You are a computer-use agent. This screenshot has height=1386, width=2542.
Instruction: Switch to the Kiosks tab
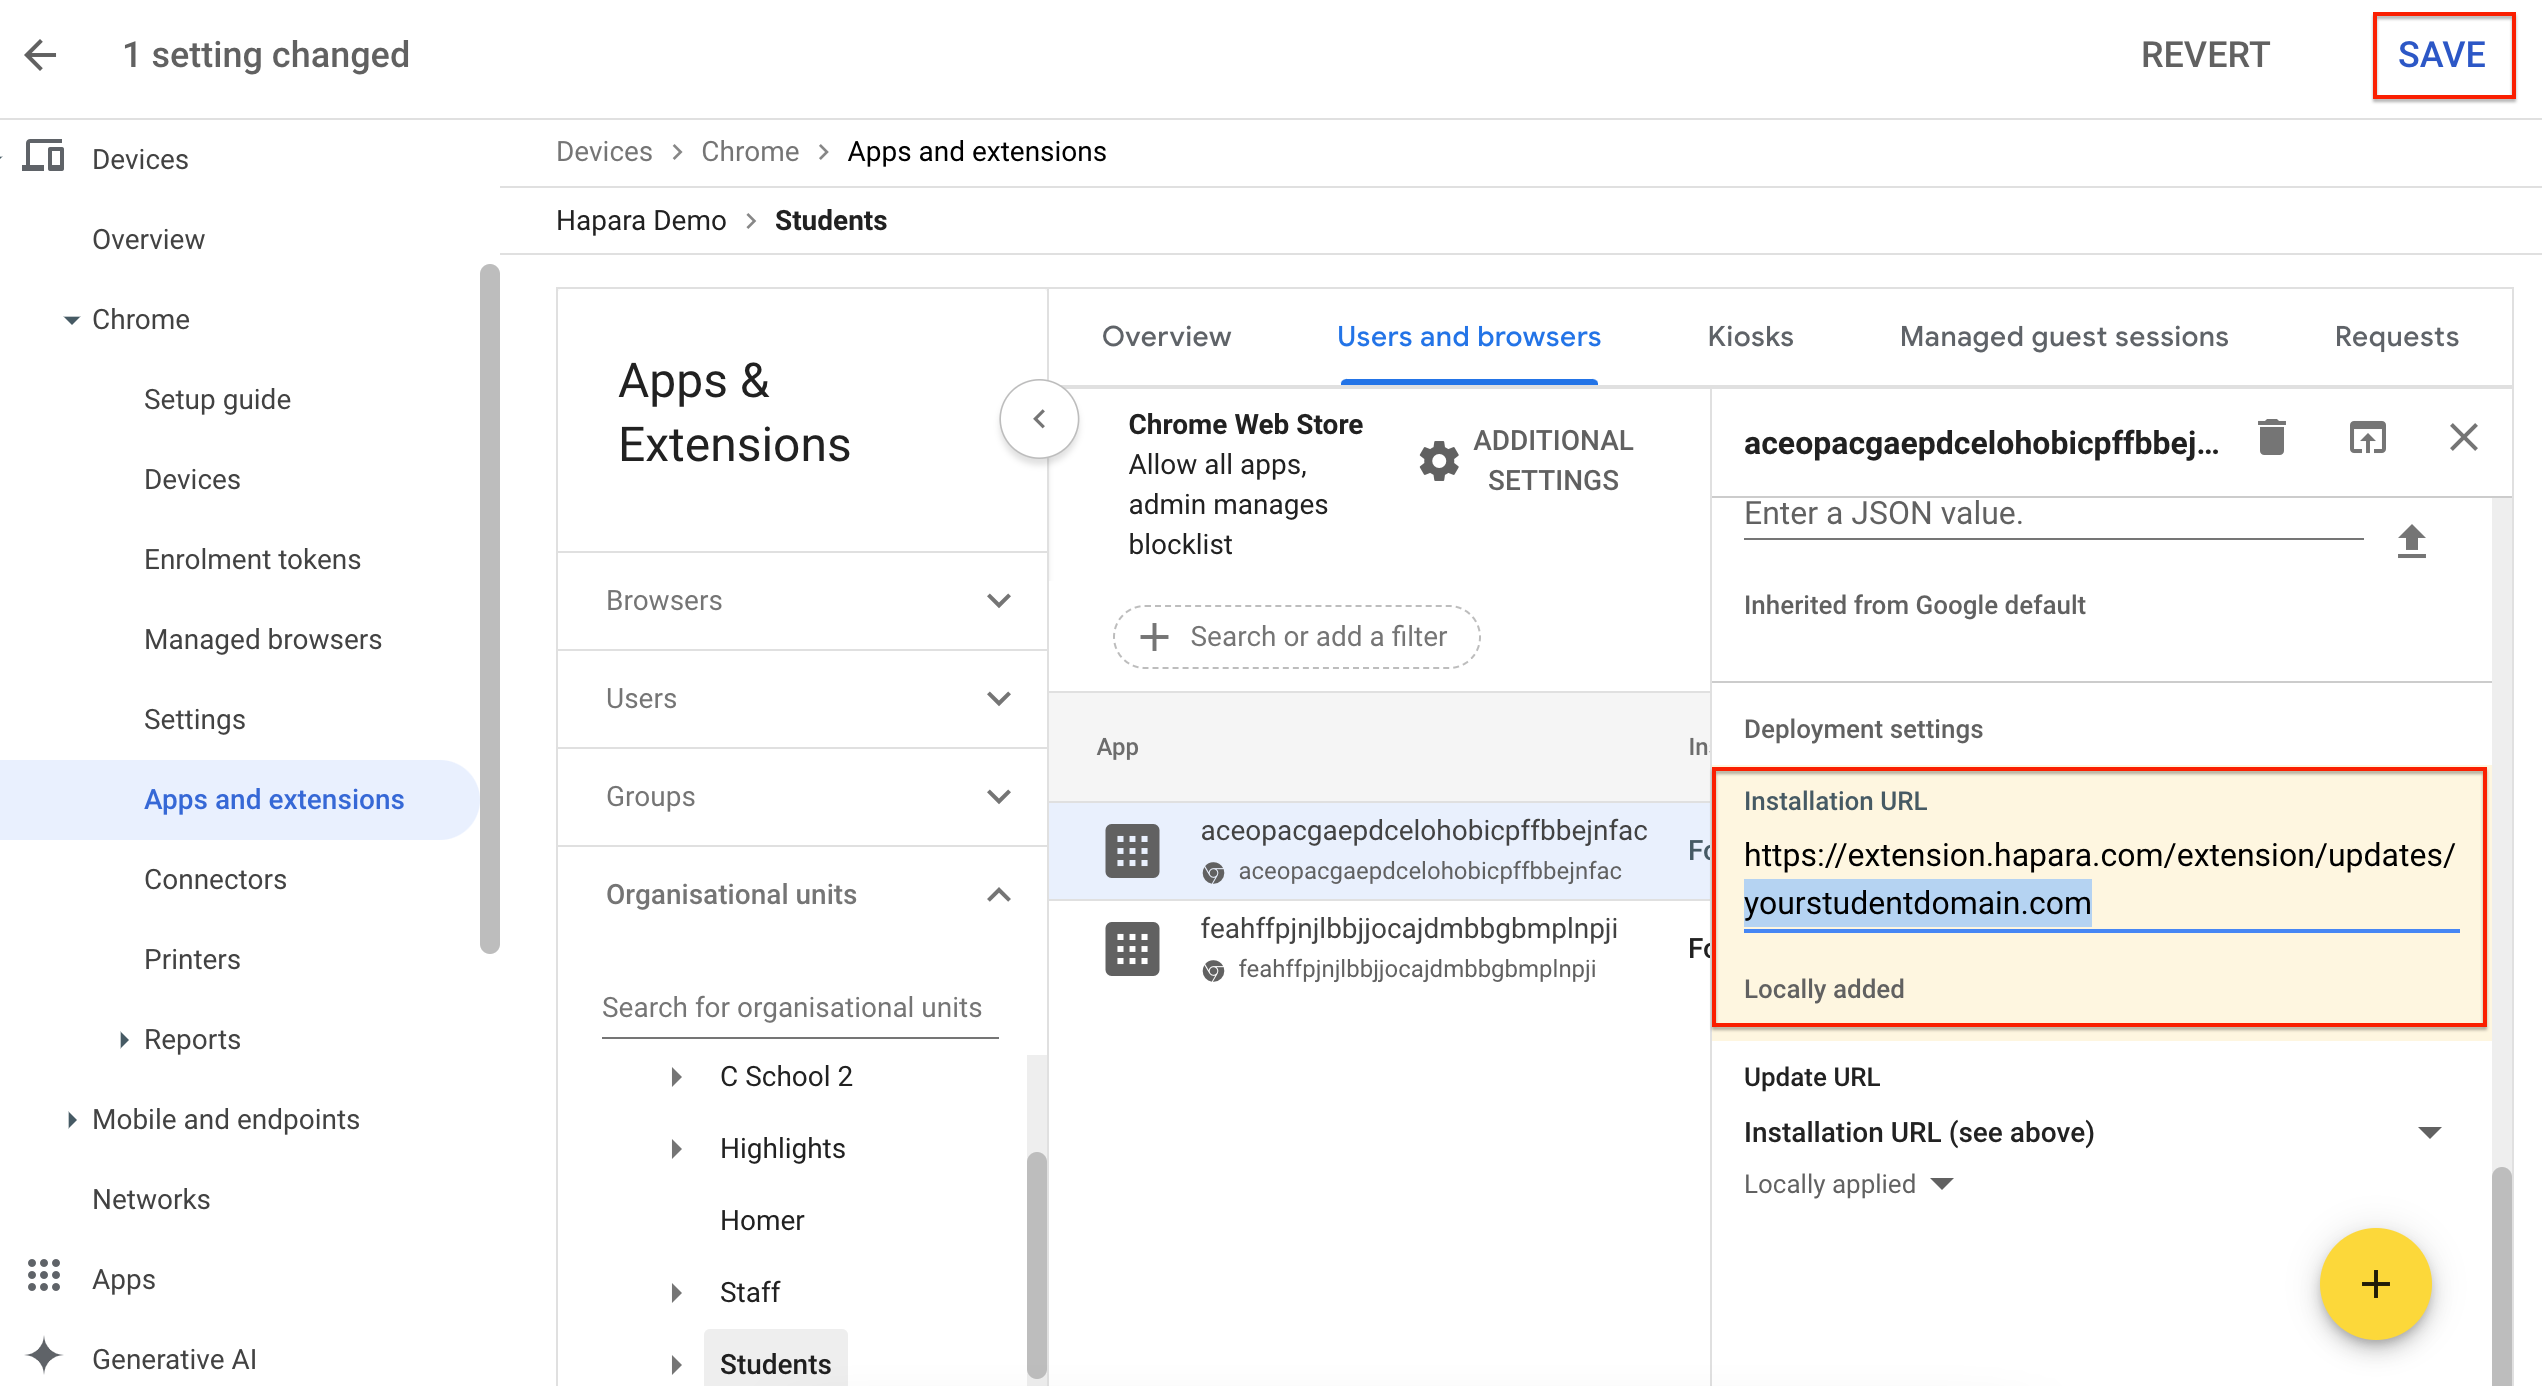(1749, 337)
